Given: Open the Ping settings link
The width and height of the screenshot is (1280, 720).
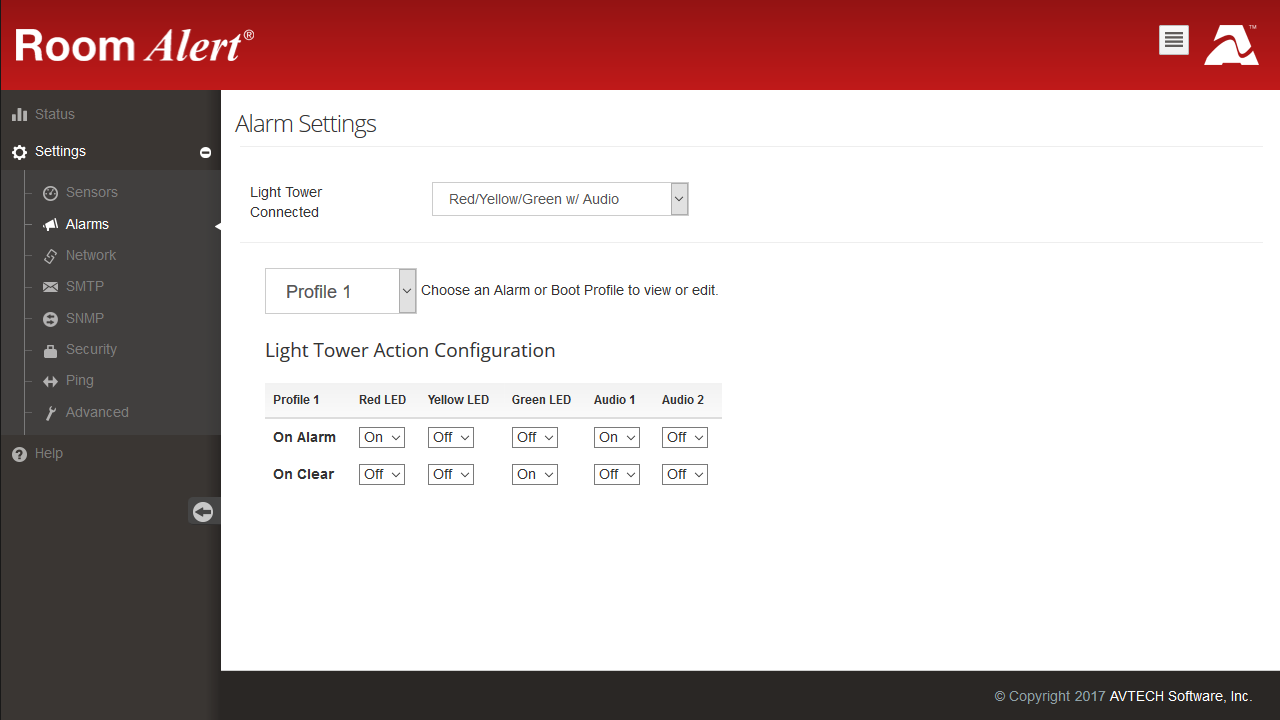Looking at the screenshot, I should [x=79, y=380].
